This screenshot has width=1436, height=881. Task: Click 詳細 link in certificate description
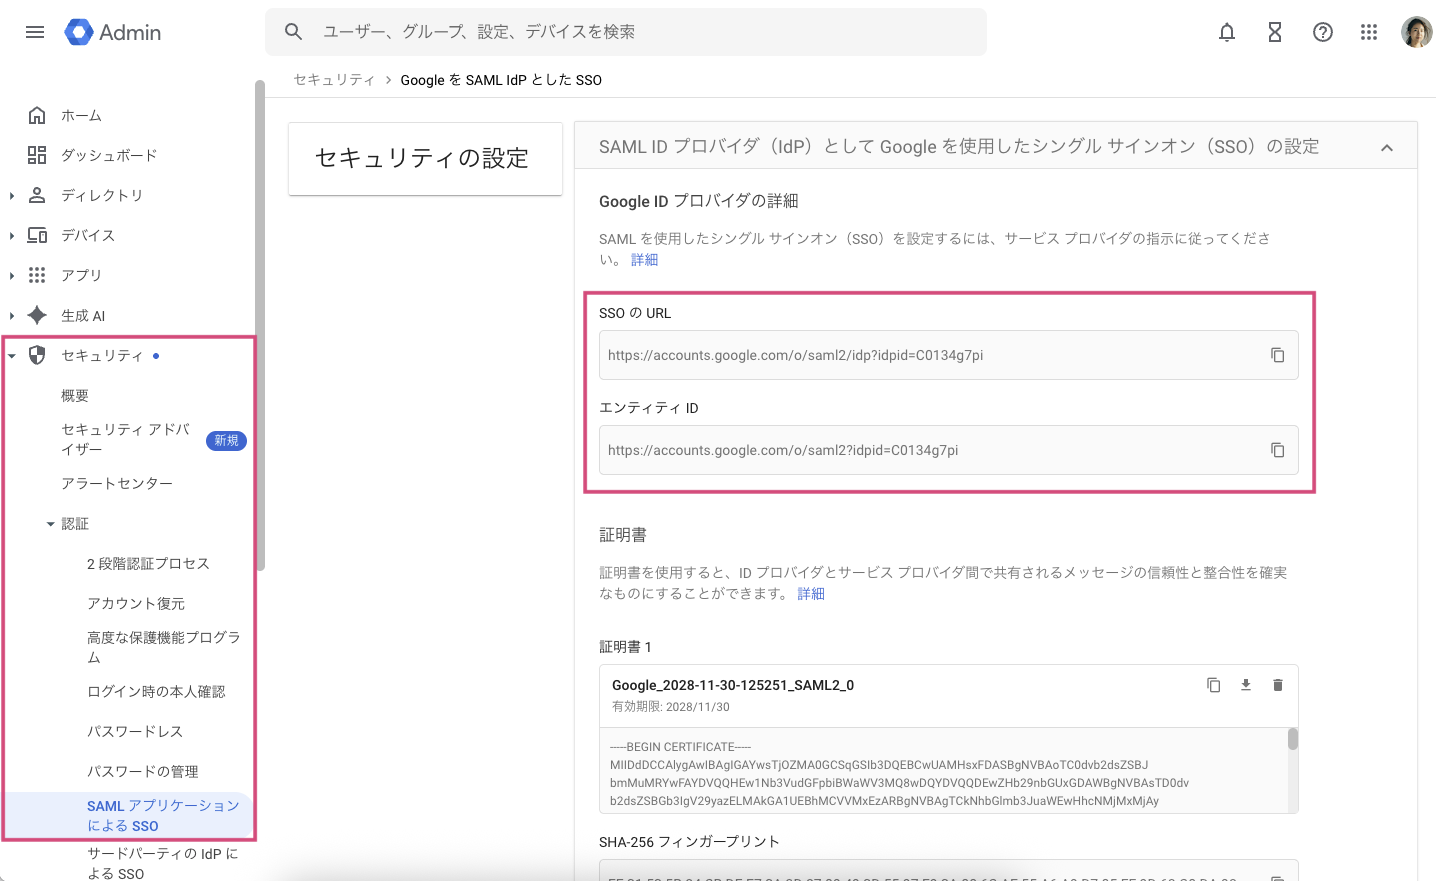[x=811, y=594]
